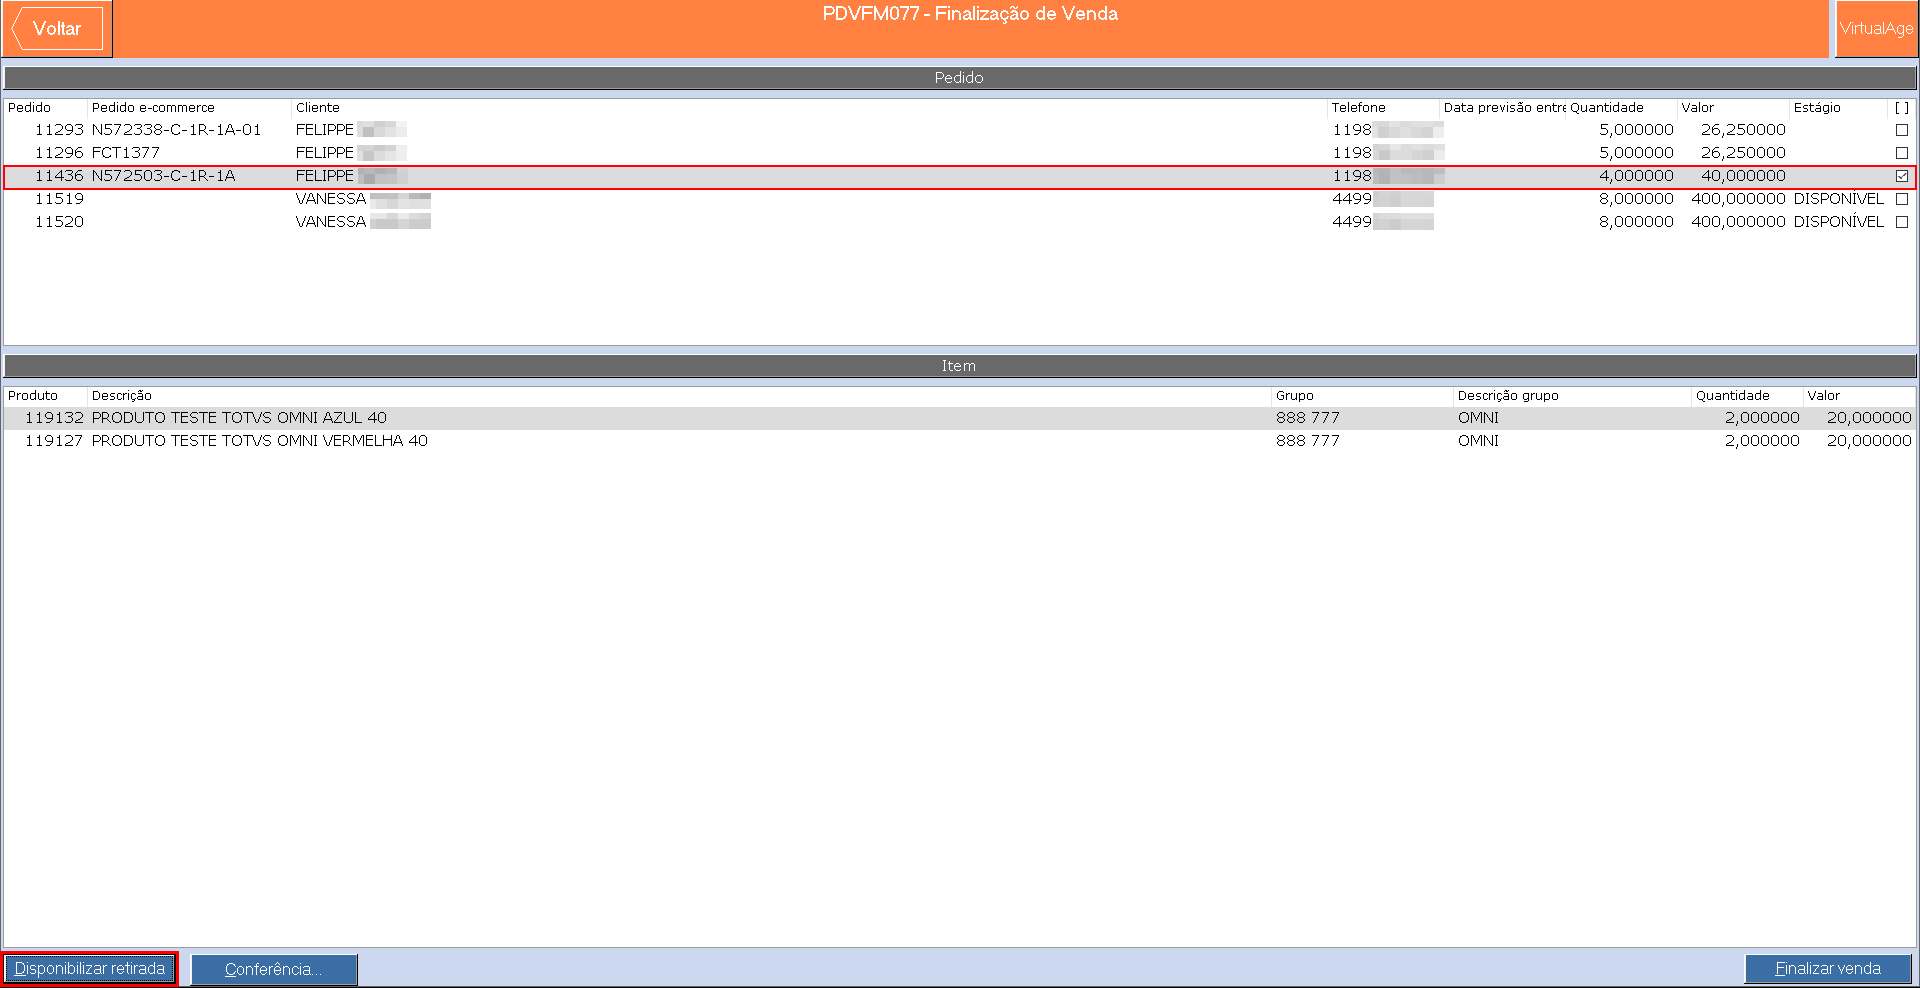Click the Descrição grupo column header
Screen dimensions: 1920x988
[1508, 396]
